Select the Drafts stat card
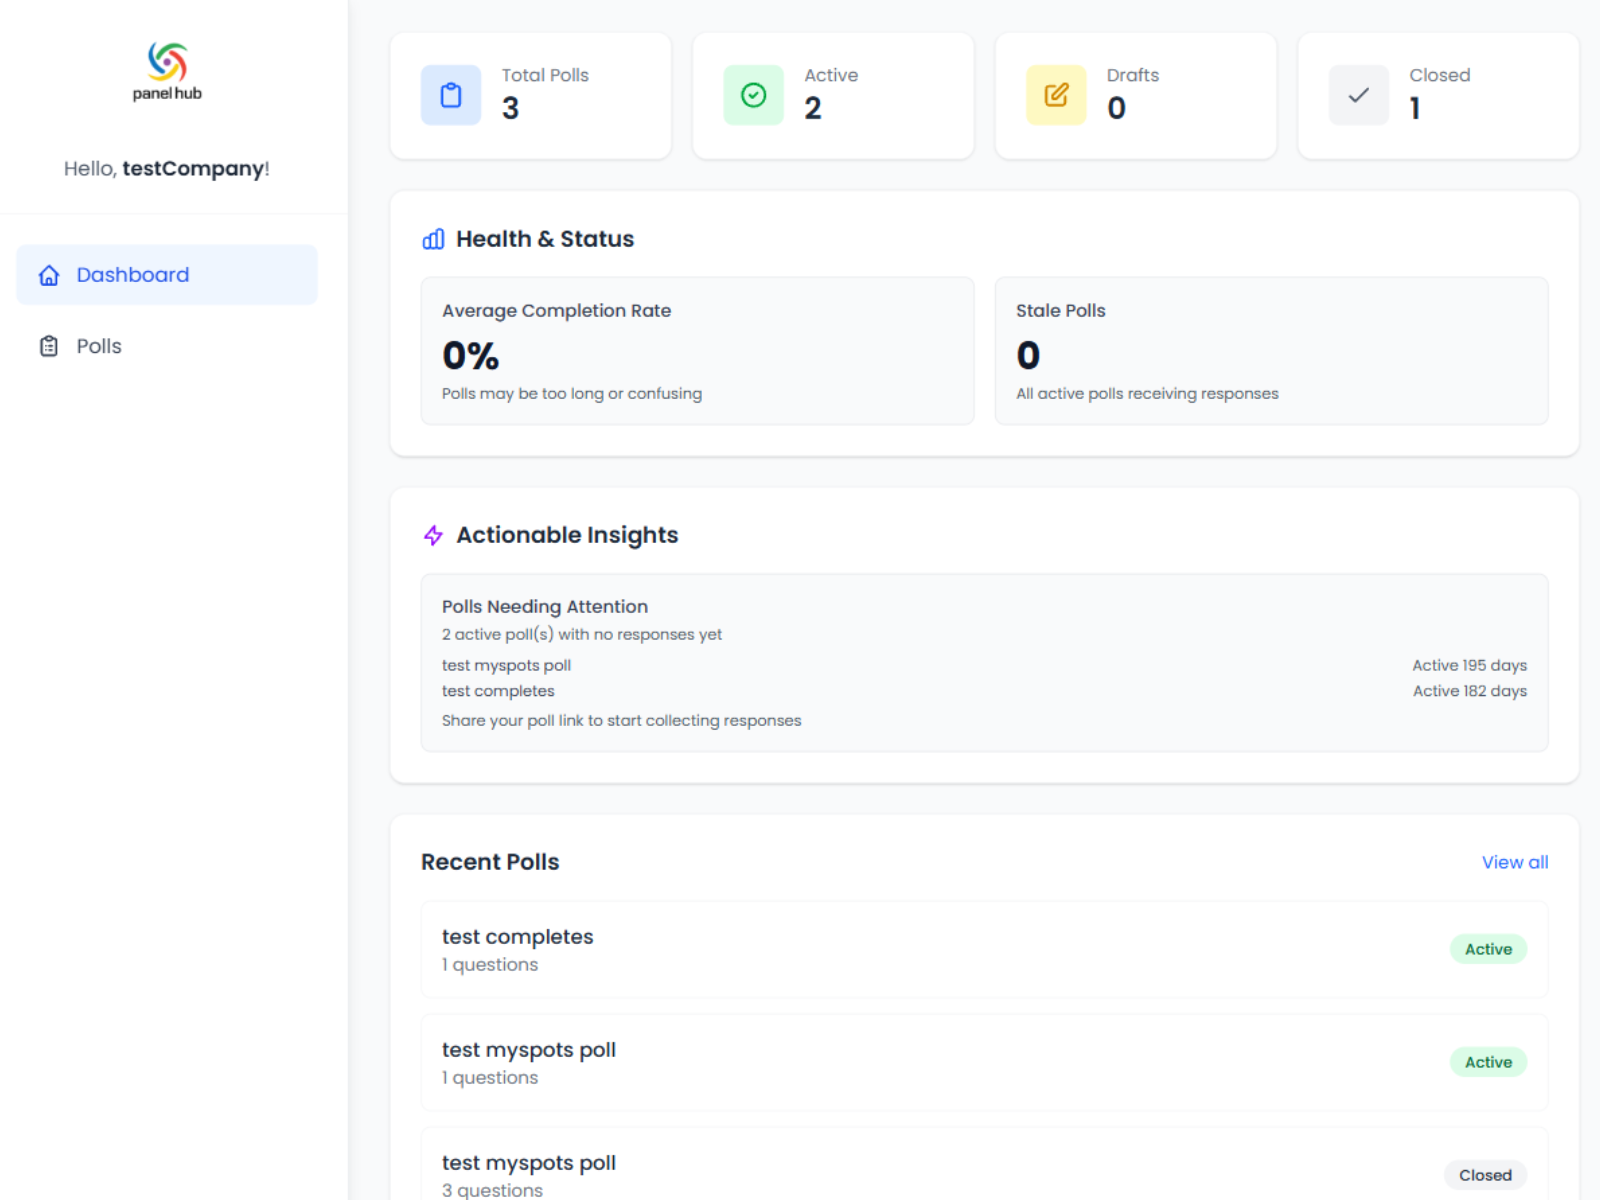The image size is (1600, 1200). point(1136,95)
